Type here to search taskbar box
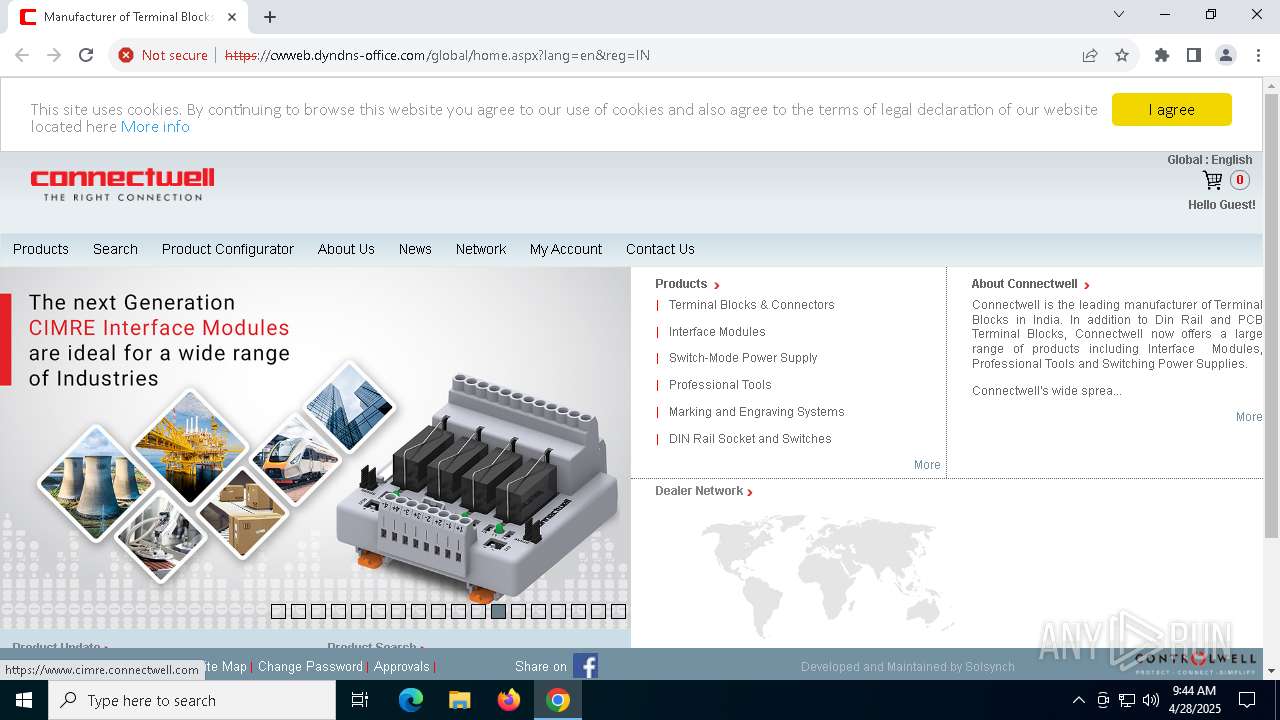 coord(192,700)
